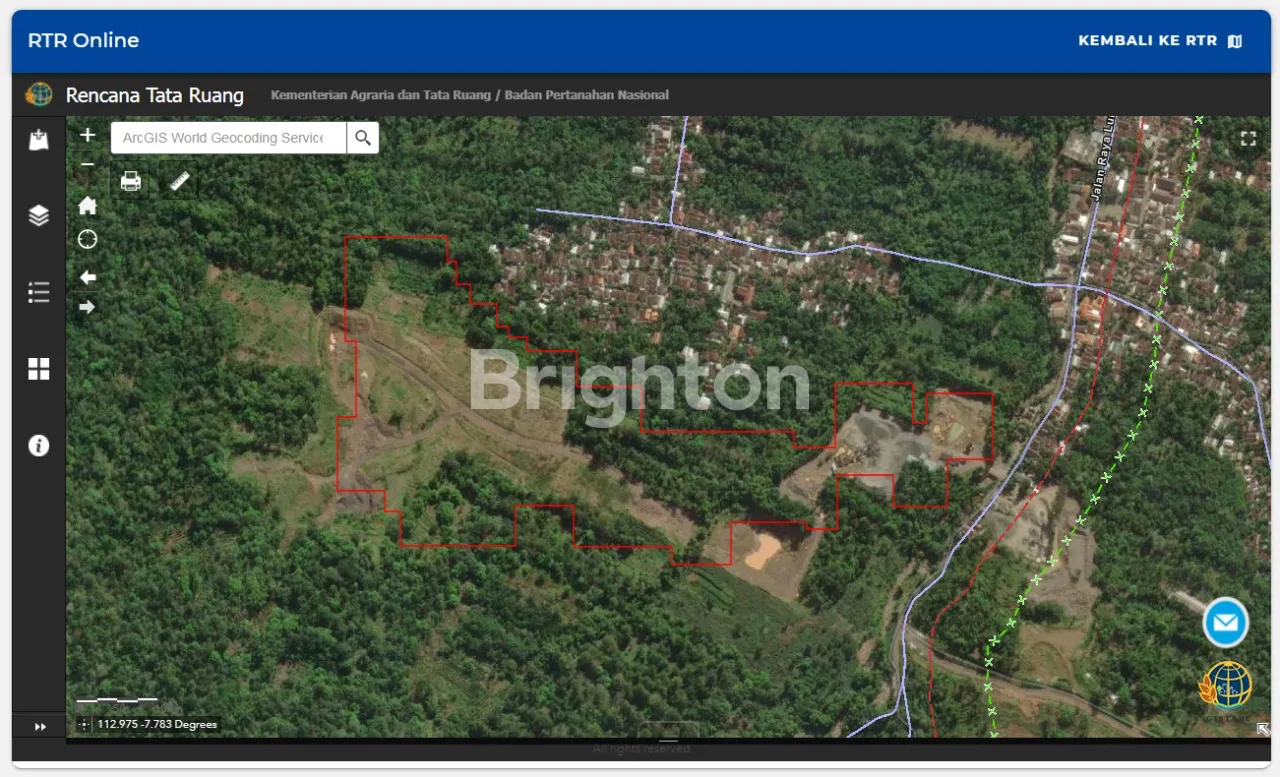This screenshot has width=1280, height=777.
Task: Open the Basemap gallery grid
Action: (39, 369)
